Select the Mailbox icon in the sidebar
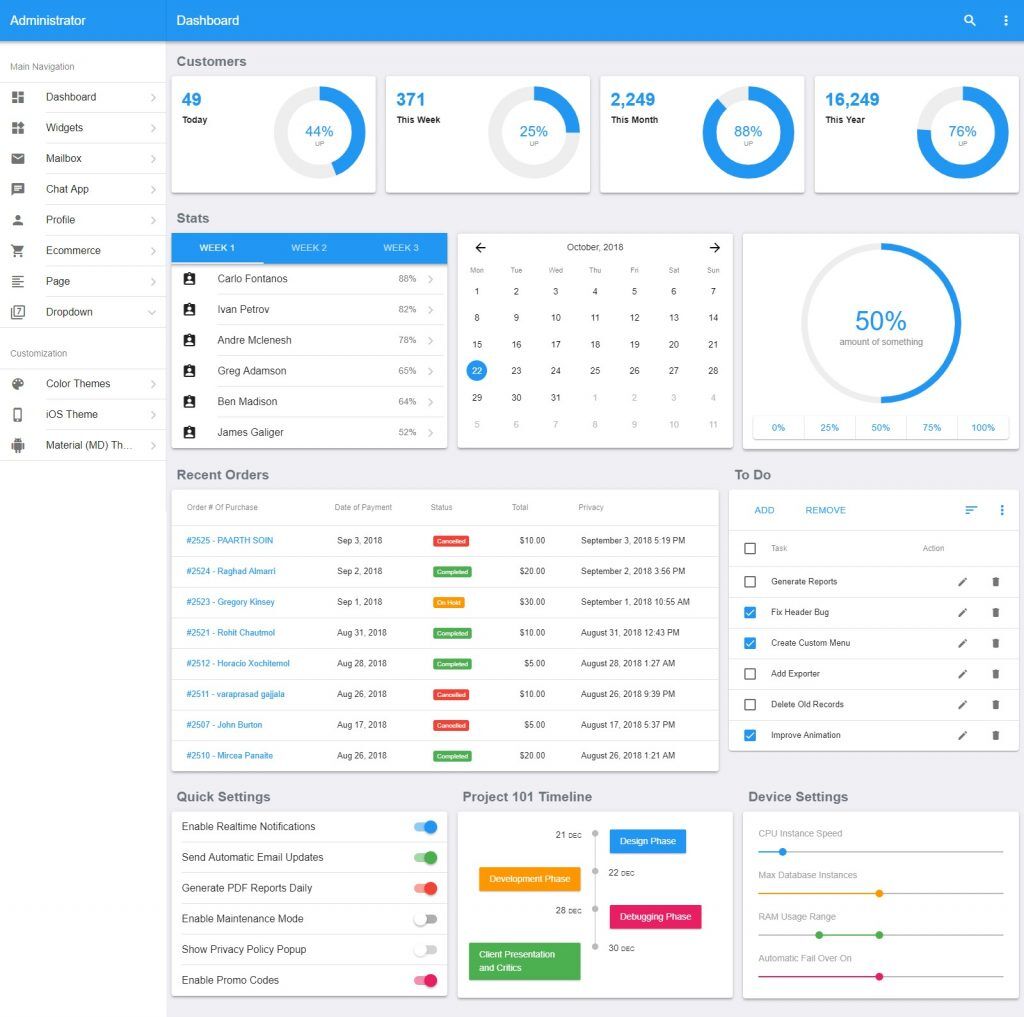This screenshot has width=1024, height=1017. click(18, 158)
